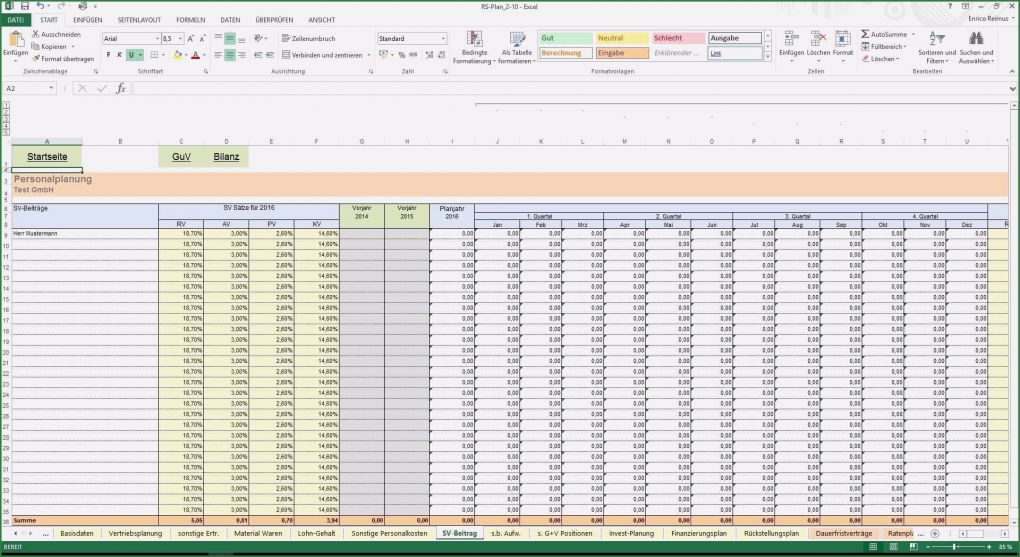Click Zellen Einfügen insert cells icon
1020x557 pixels.
point(791,39)
